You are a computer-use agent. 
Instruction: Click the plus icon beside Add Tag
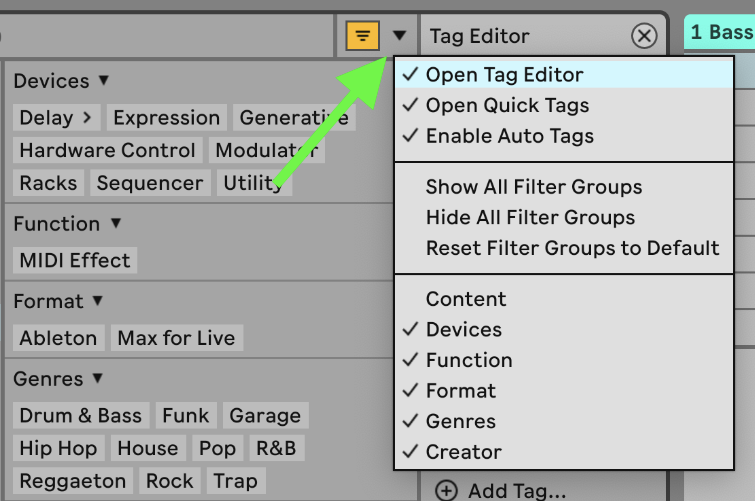pyautogui.click(x=446, y=491)
